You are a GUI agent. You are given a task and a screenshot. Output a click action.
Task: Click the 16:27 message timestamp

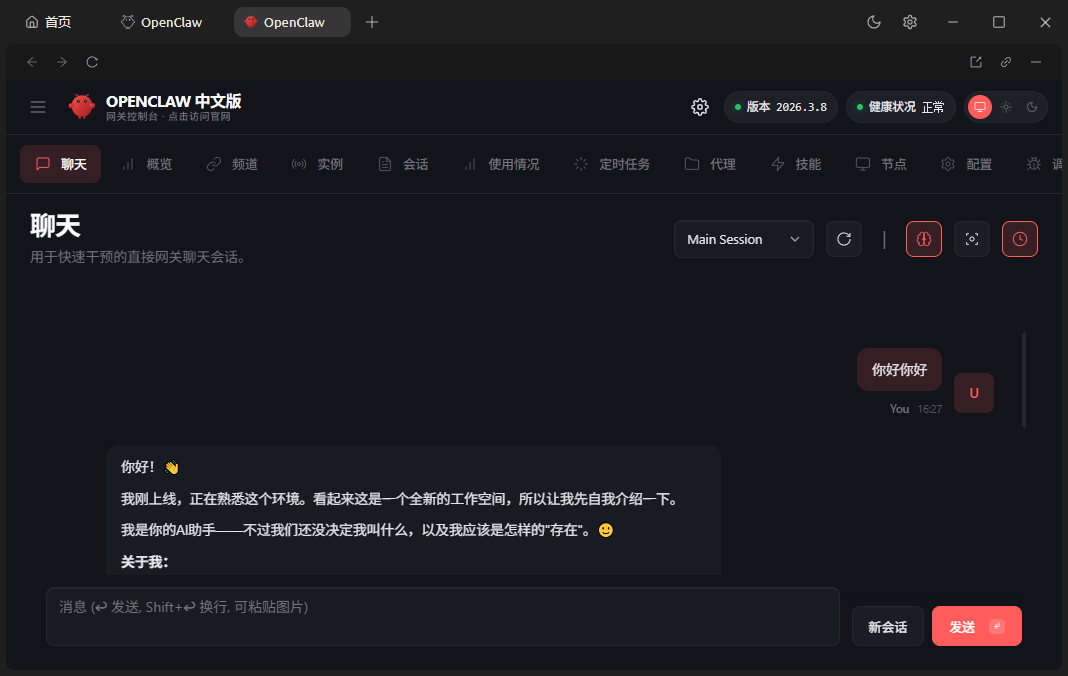pos(930,409)
